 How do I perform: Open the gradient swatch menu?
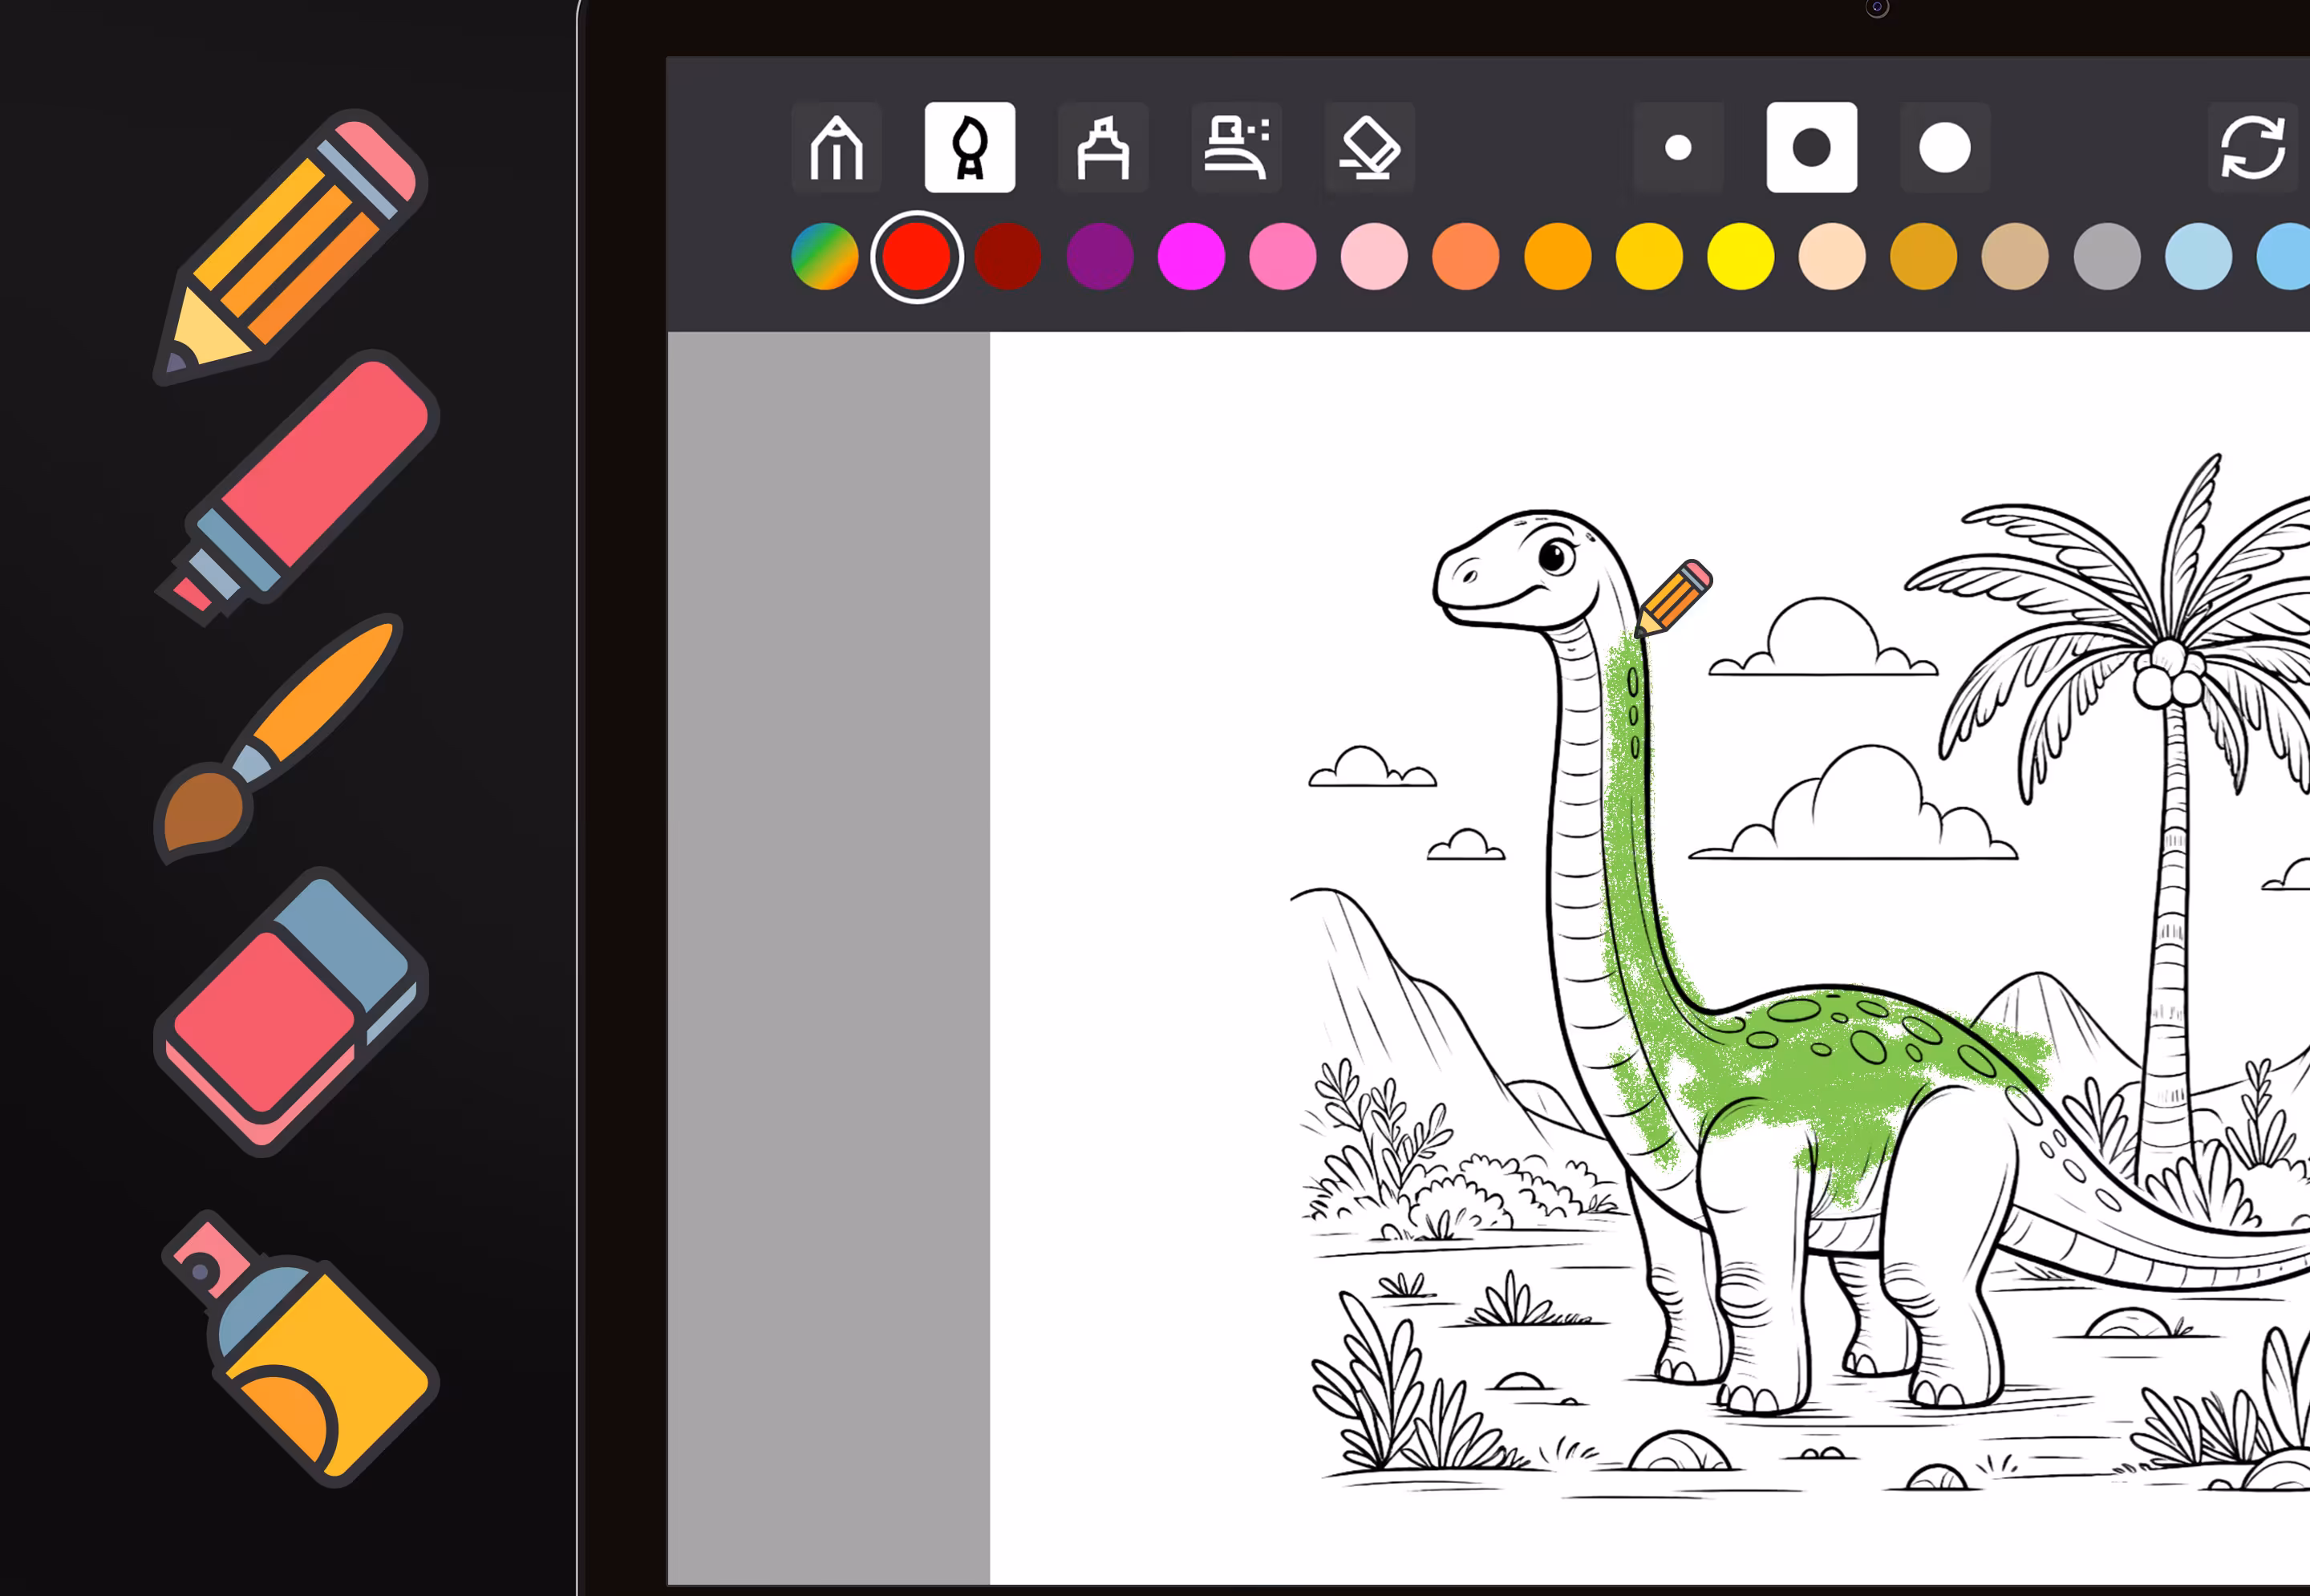tap(825, 256)
